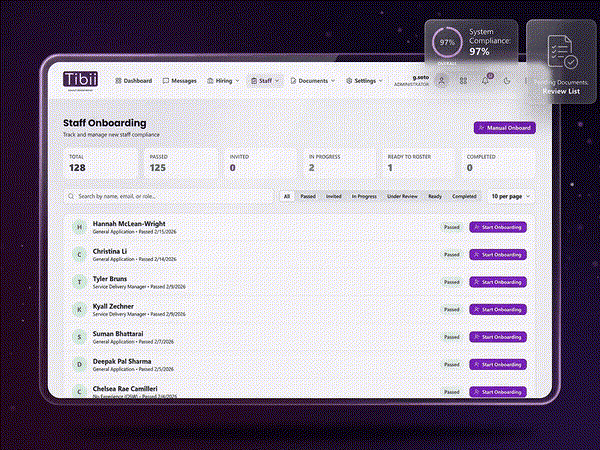Click the Passed badge for Tyler Bruns
This screenshot has height=450, width=600.
click(x=452, y=282)
